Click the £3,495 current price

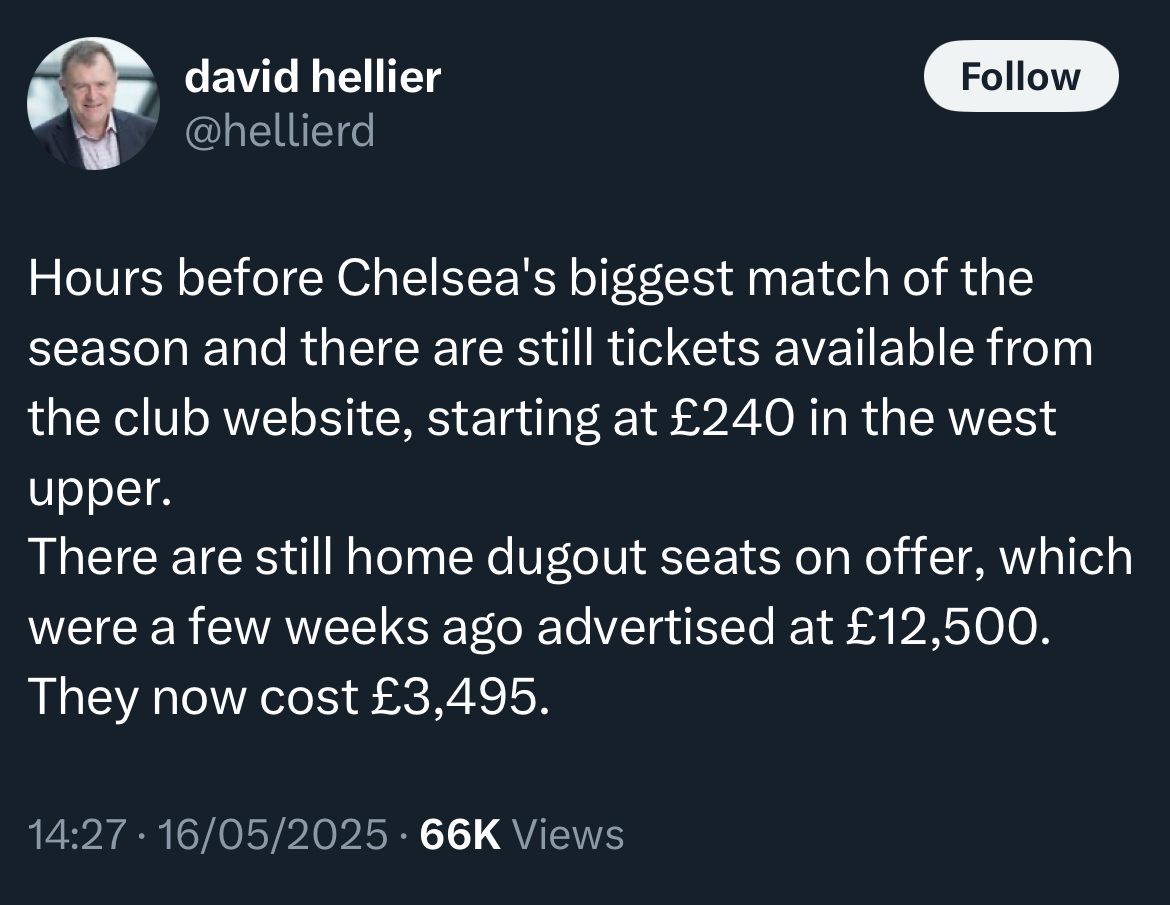pos(453,697)
